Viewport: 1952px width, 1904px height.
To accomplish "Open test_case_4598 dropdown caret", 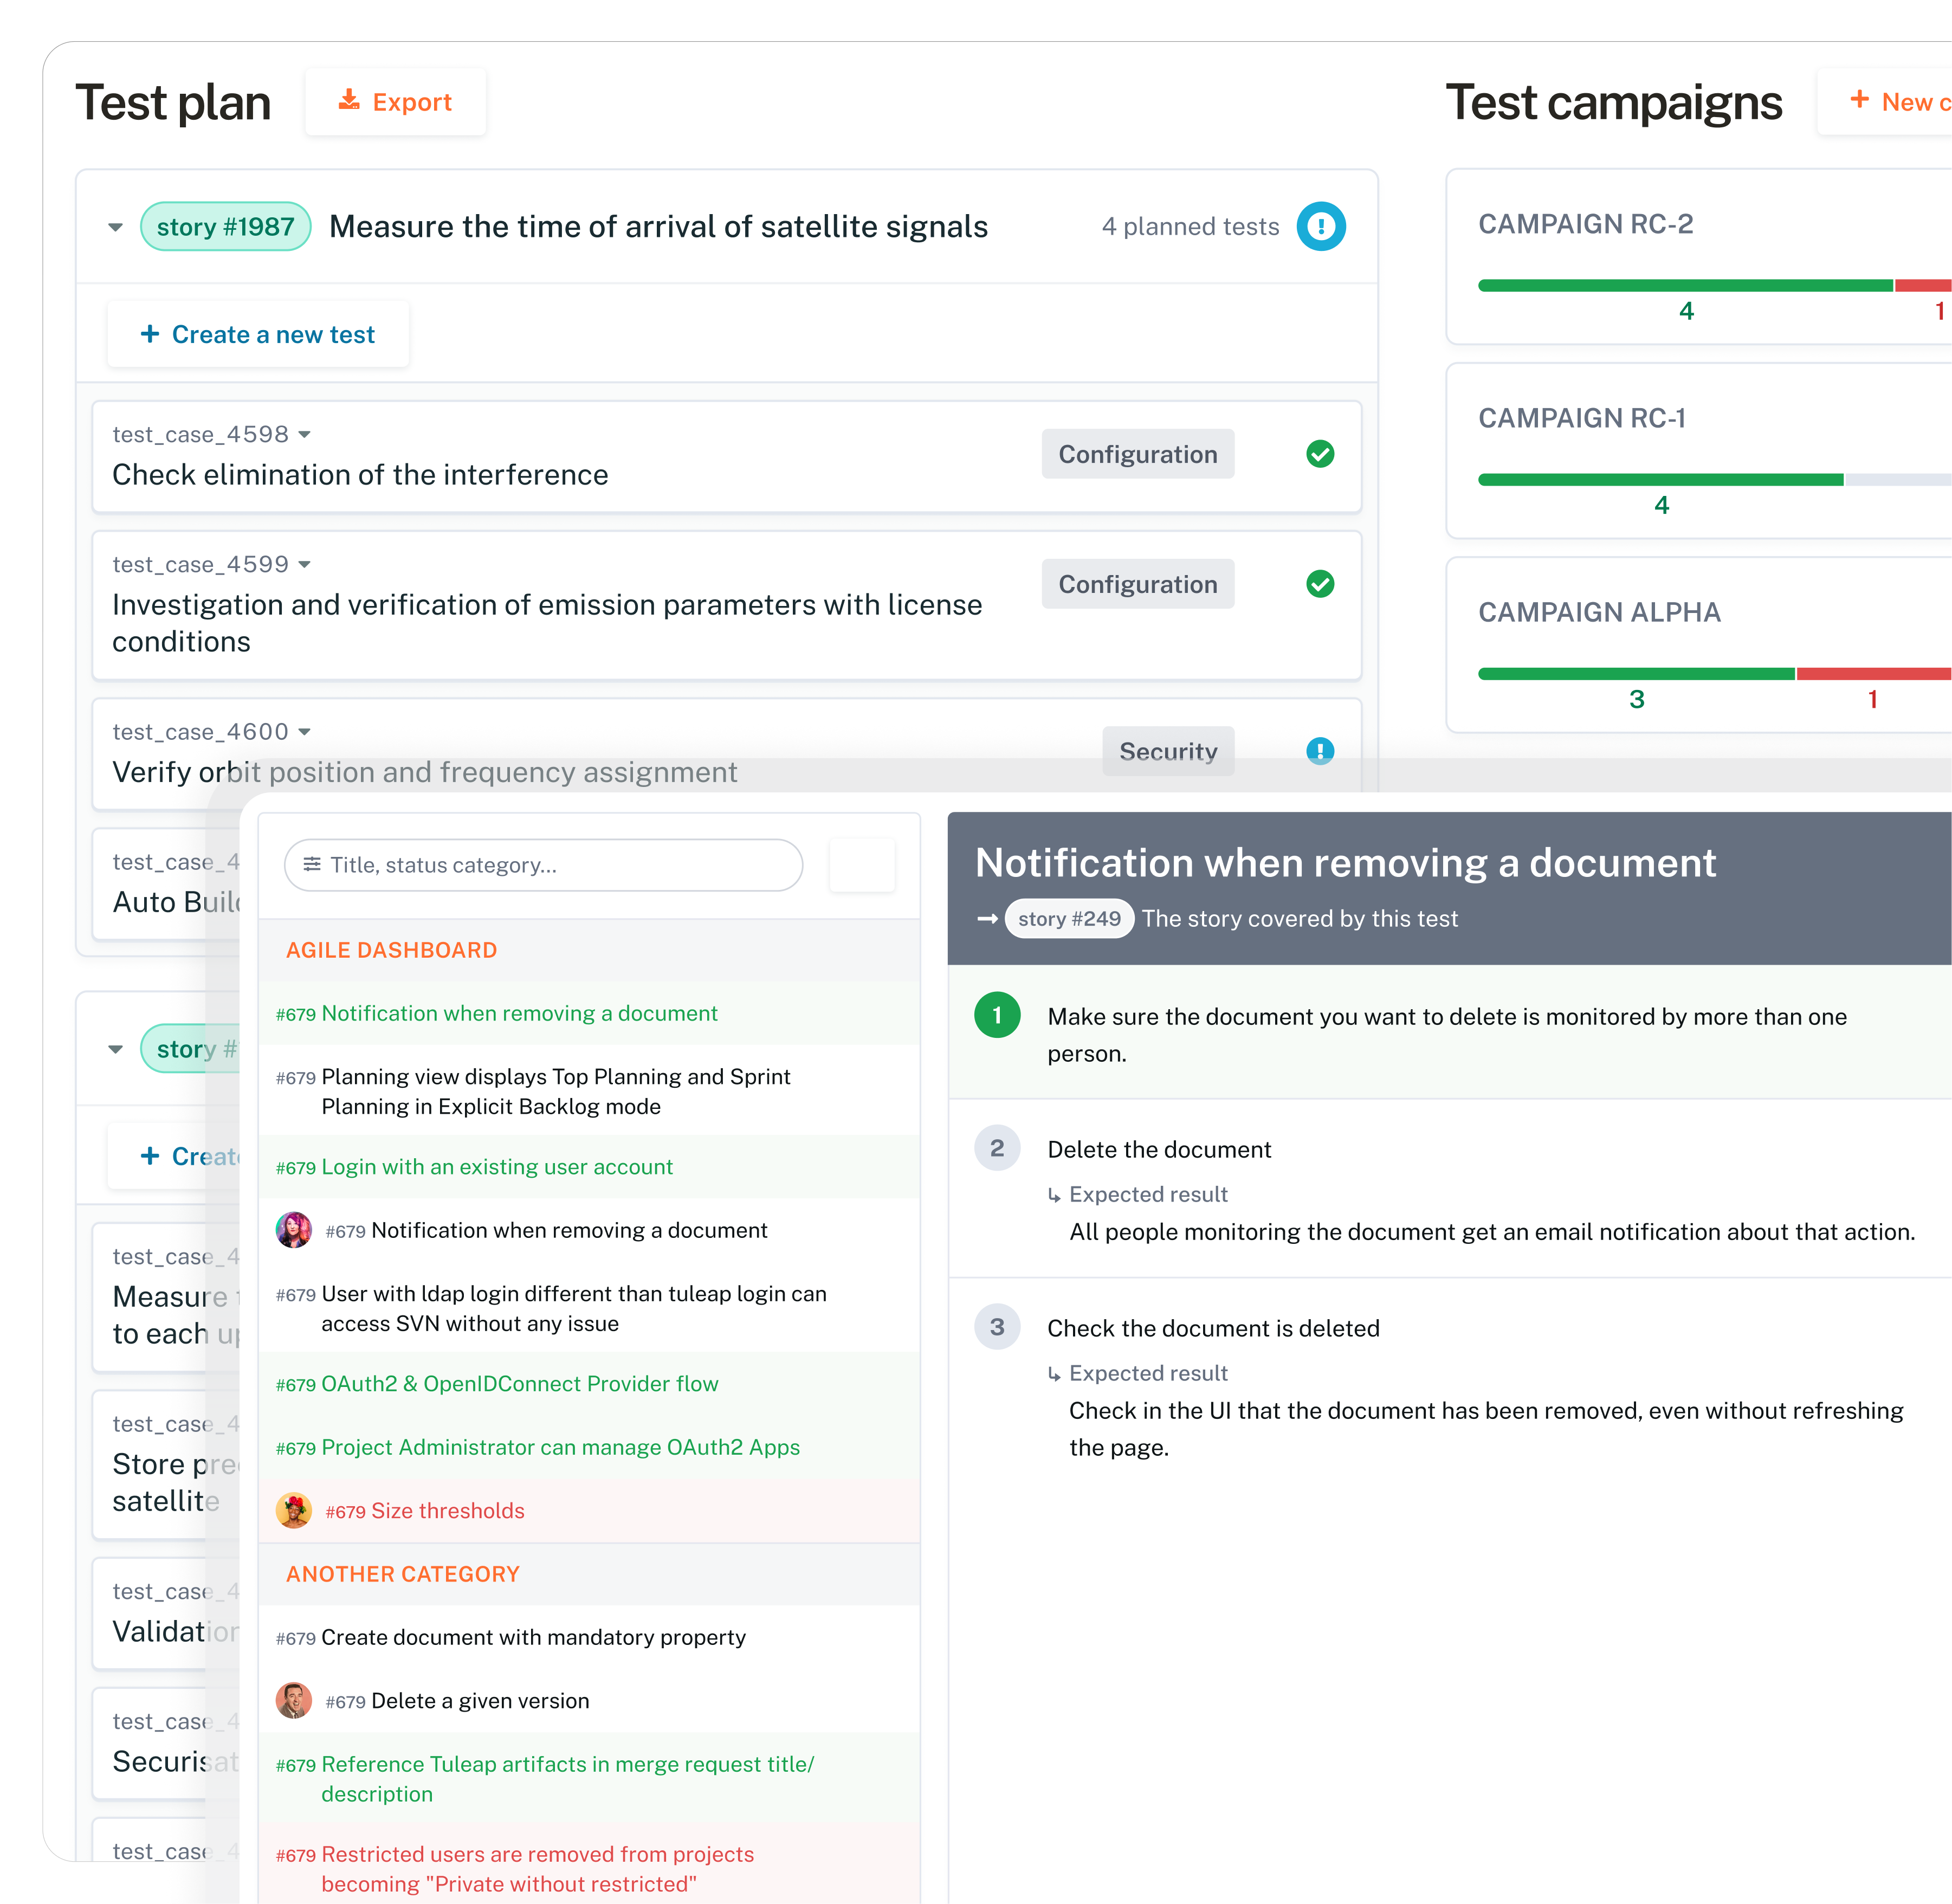I will 305,434.
